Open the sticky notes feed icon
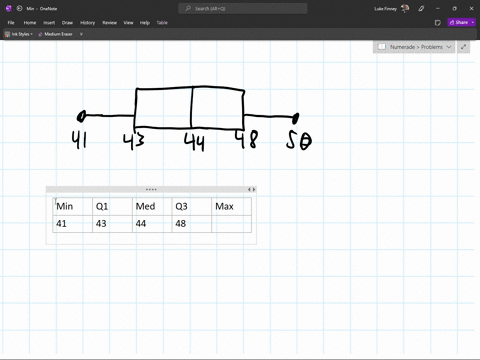 point(438,22)
